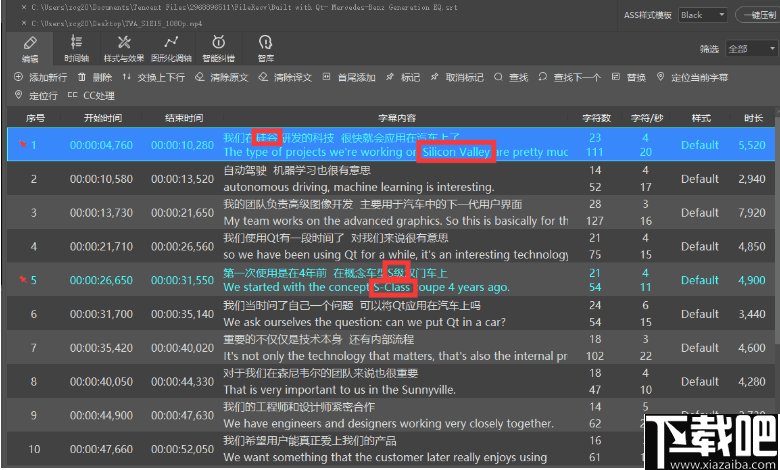This screenshot has width=780, height=470.
Task: Close the Generation EQ.srt file entry
Action: click(24, 7)
